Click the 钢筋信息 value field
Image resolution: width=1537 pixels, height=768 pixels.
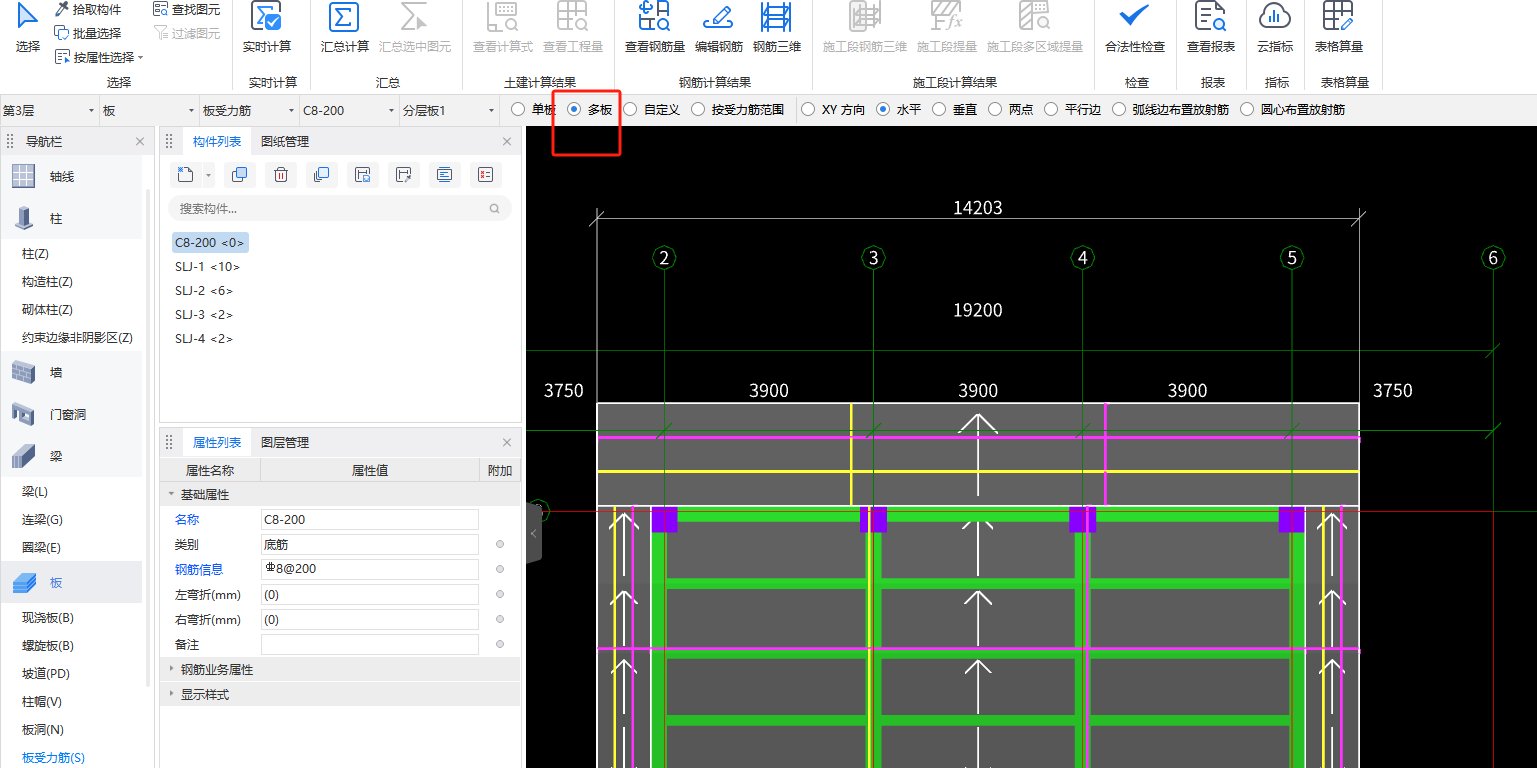(370, 569)
